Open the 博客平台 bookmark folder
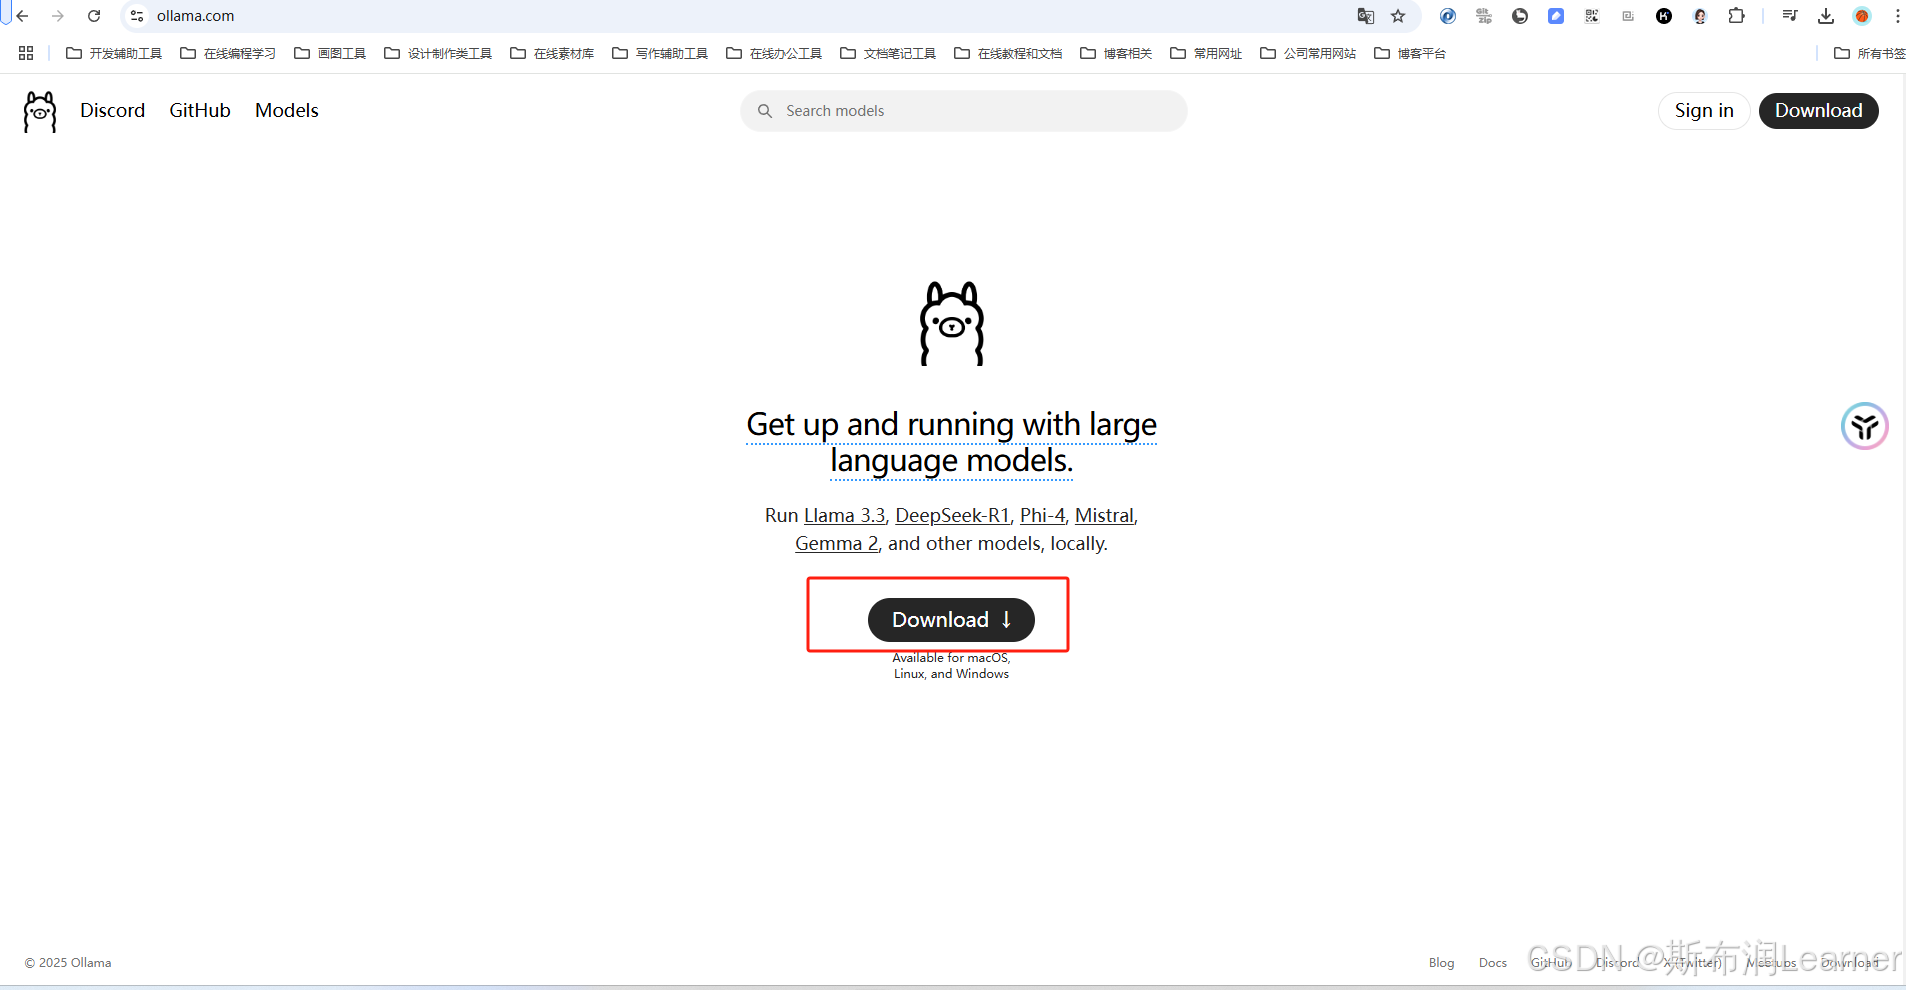 (x=1410, y=53)
